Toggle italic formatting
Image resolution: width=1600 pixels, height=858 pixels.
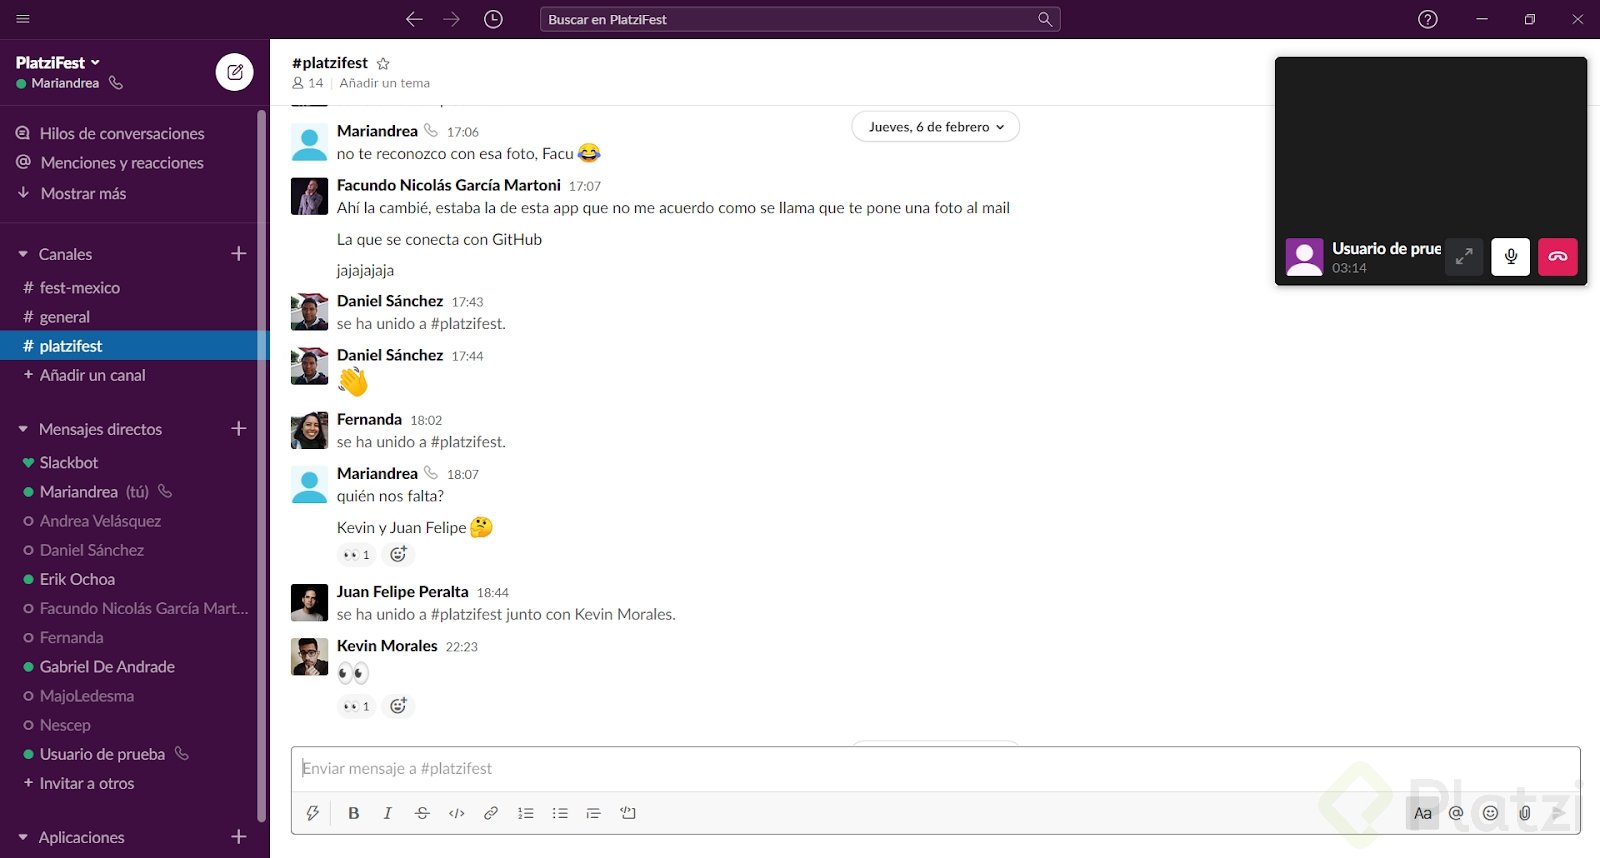(388, 813)
